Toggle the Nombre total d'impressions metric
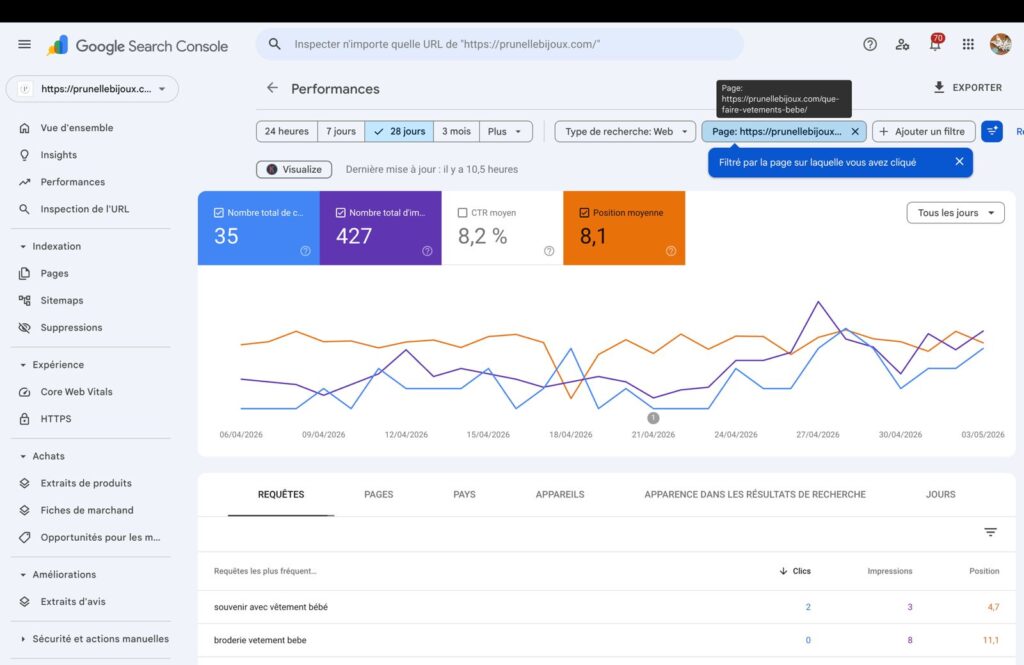This screenshot has height=665, width=1024. coord(381,228)
